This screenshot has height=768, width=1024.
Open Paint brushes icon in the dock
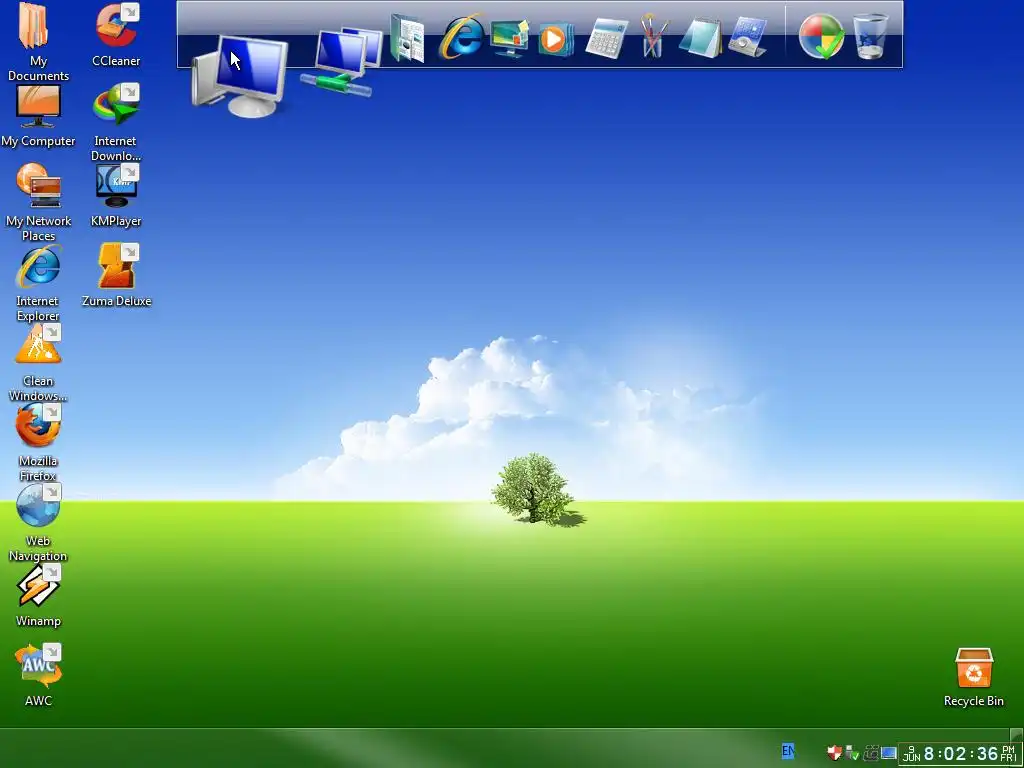[x=654, y=37]
